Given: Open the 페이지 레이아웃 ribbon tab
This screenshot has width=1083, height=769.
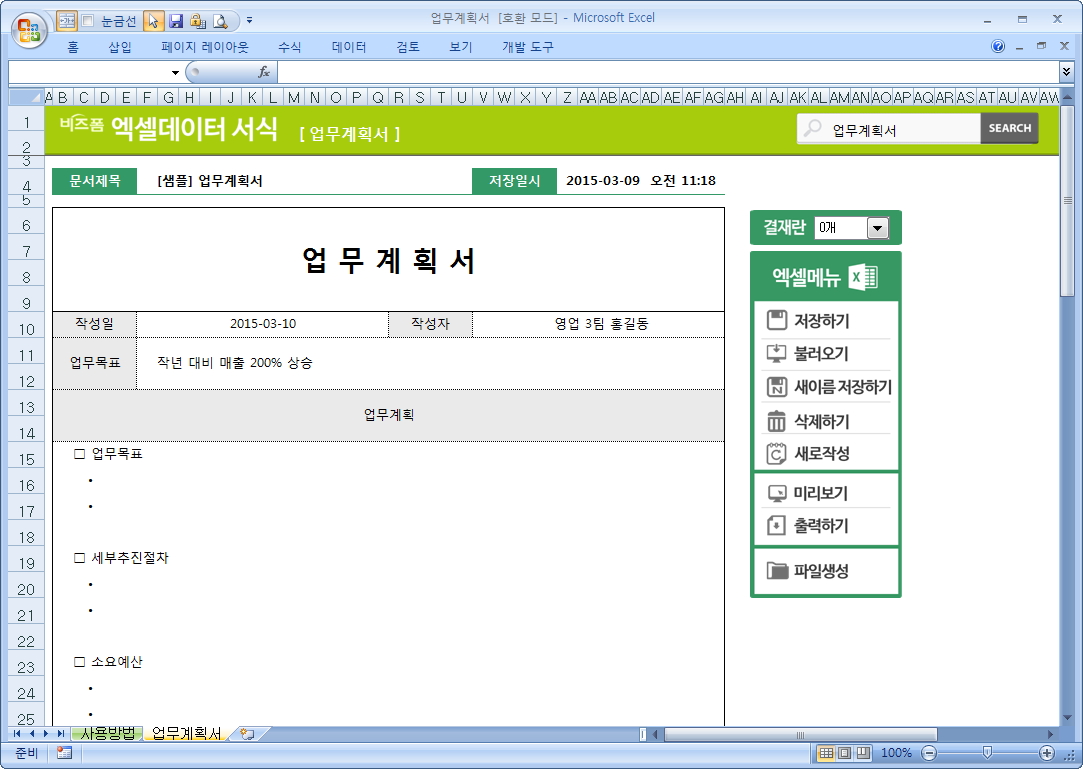Looking at the screenshot, I should click(204, 47).
